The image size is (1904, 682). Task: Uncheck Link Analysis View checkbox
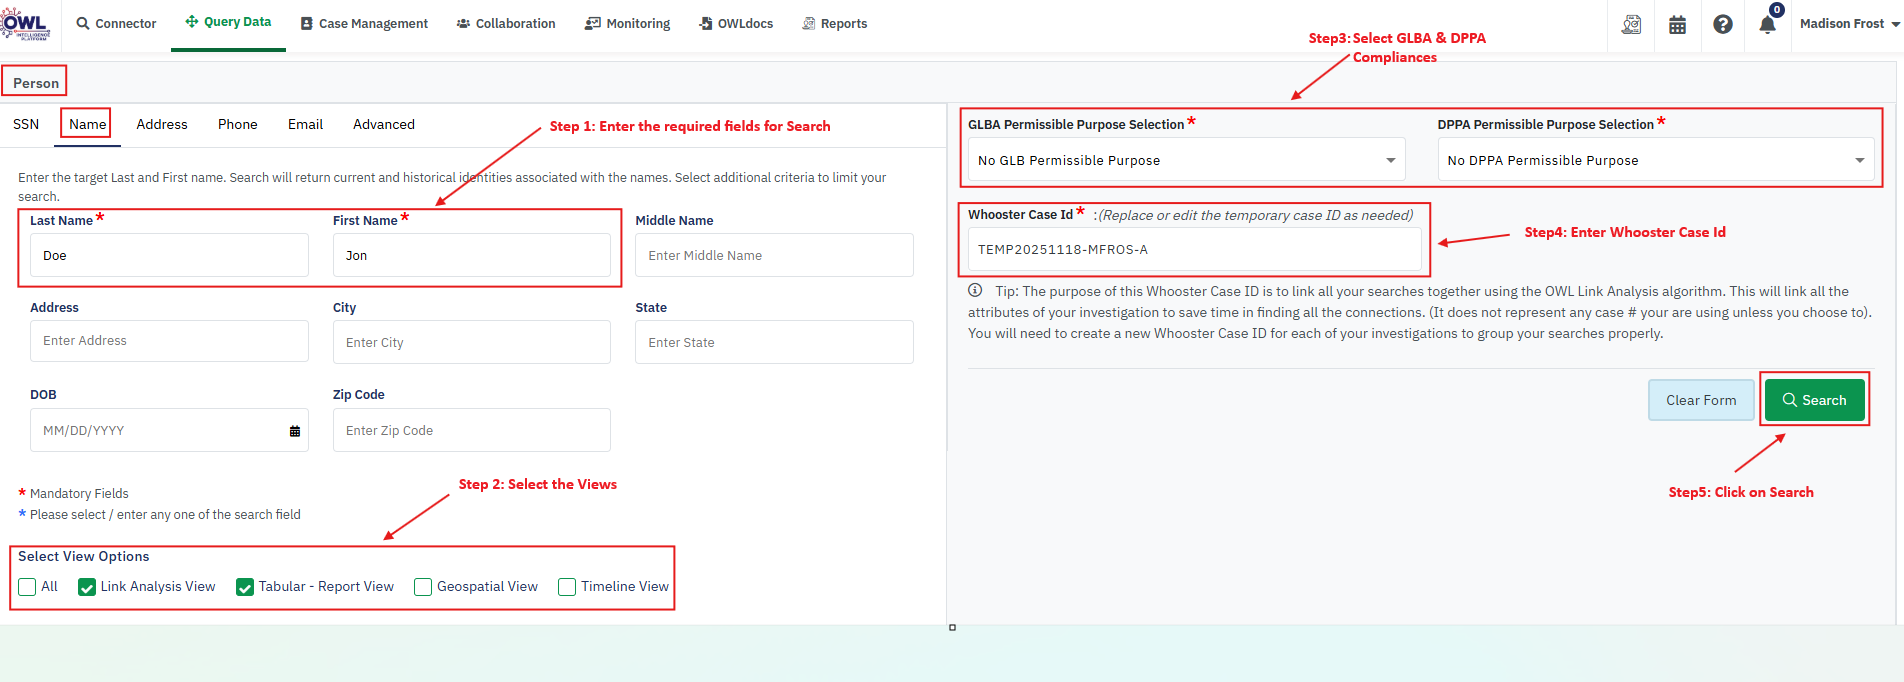(x=87, y=587)
